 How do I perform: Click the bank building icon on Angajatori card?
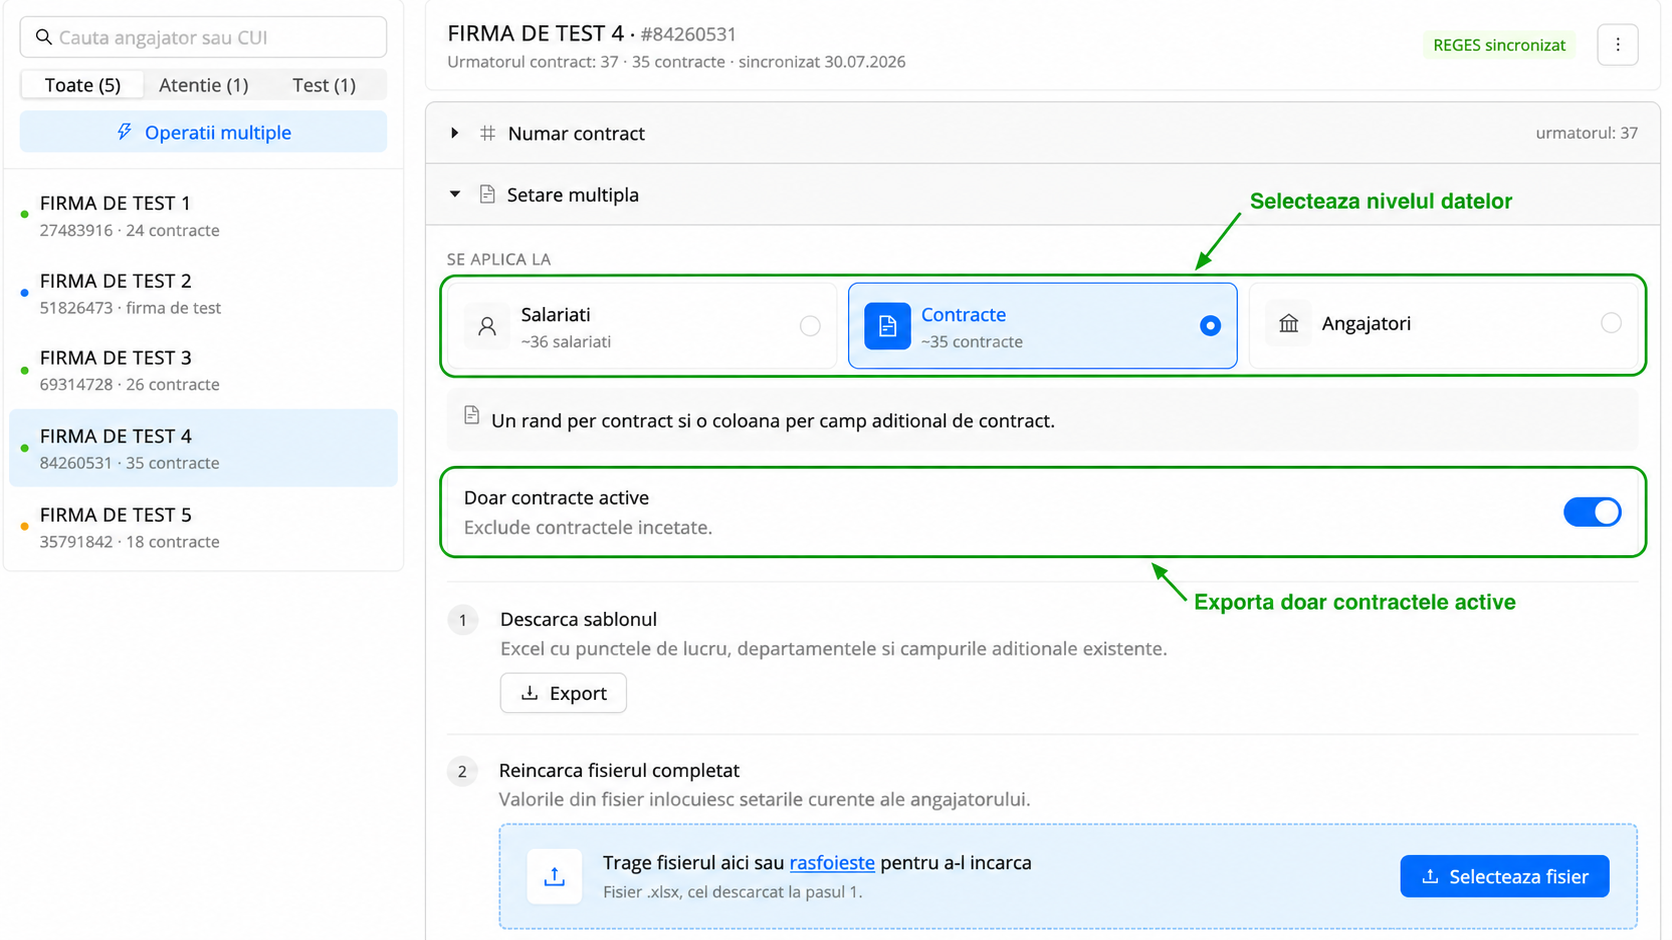1289,323
